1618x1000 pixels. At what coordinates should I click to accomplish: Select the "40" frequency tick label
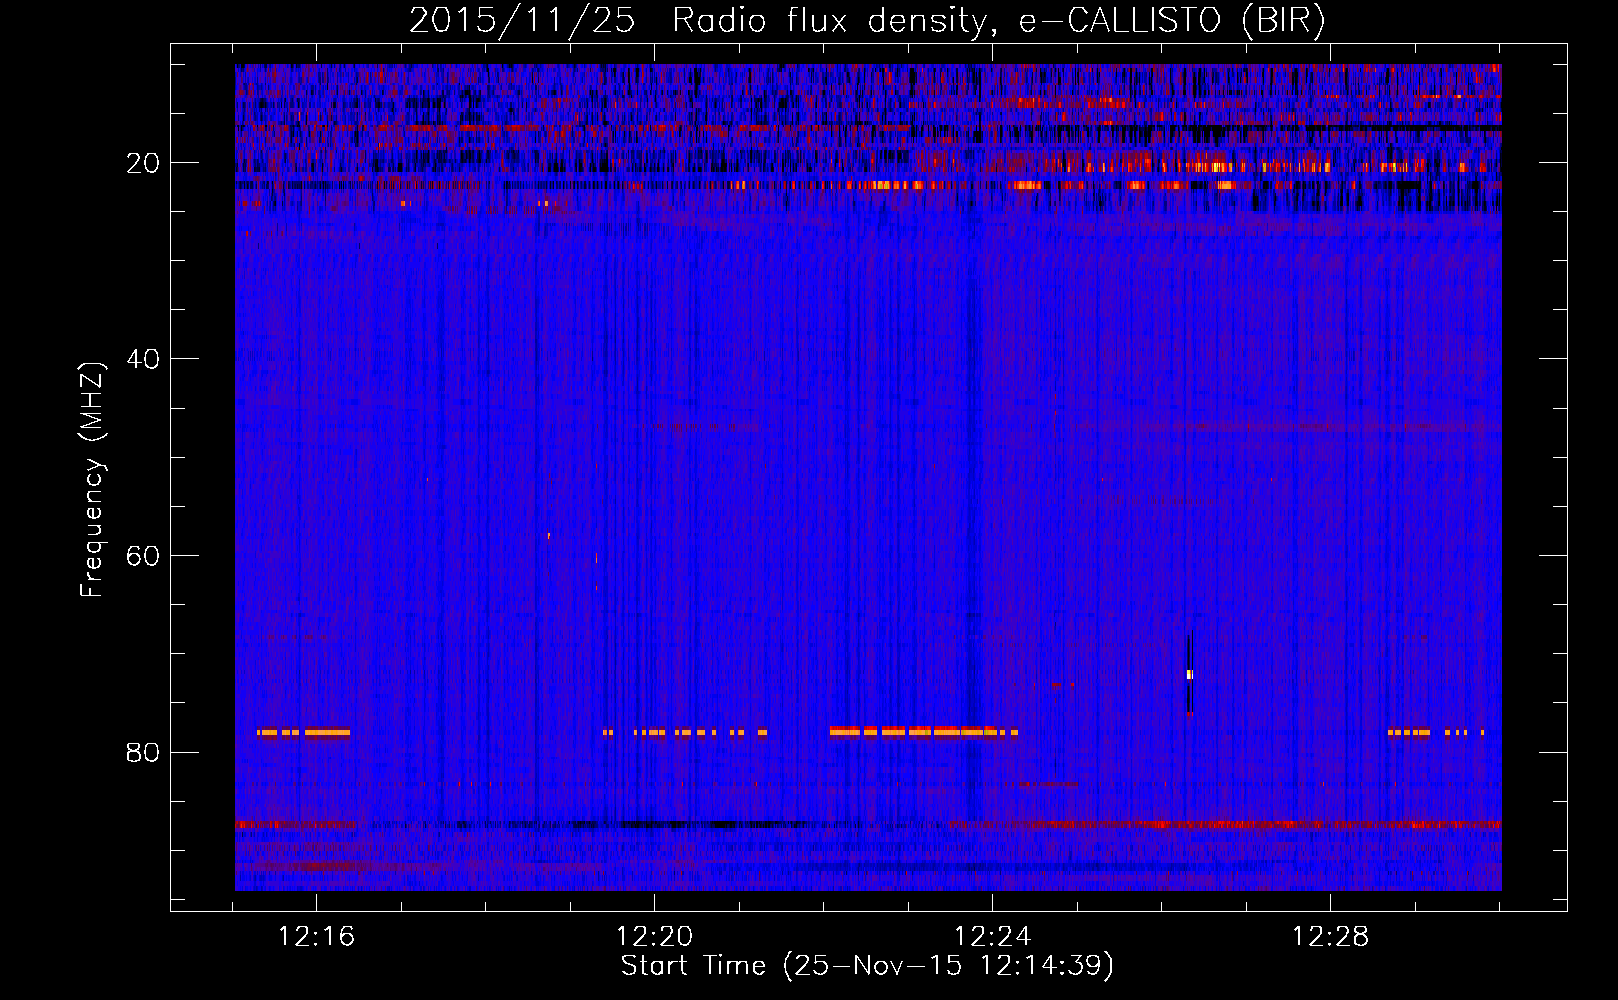point(143,359)
